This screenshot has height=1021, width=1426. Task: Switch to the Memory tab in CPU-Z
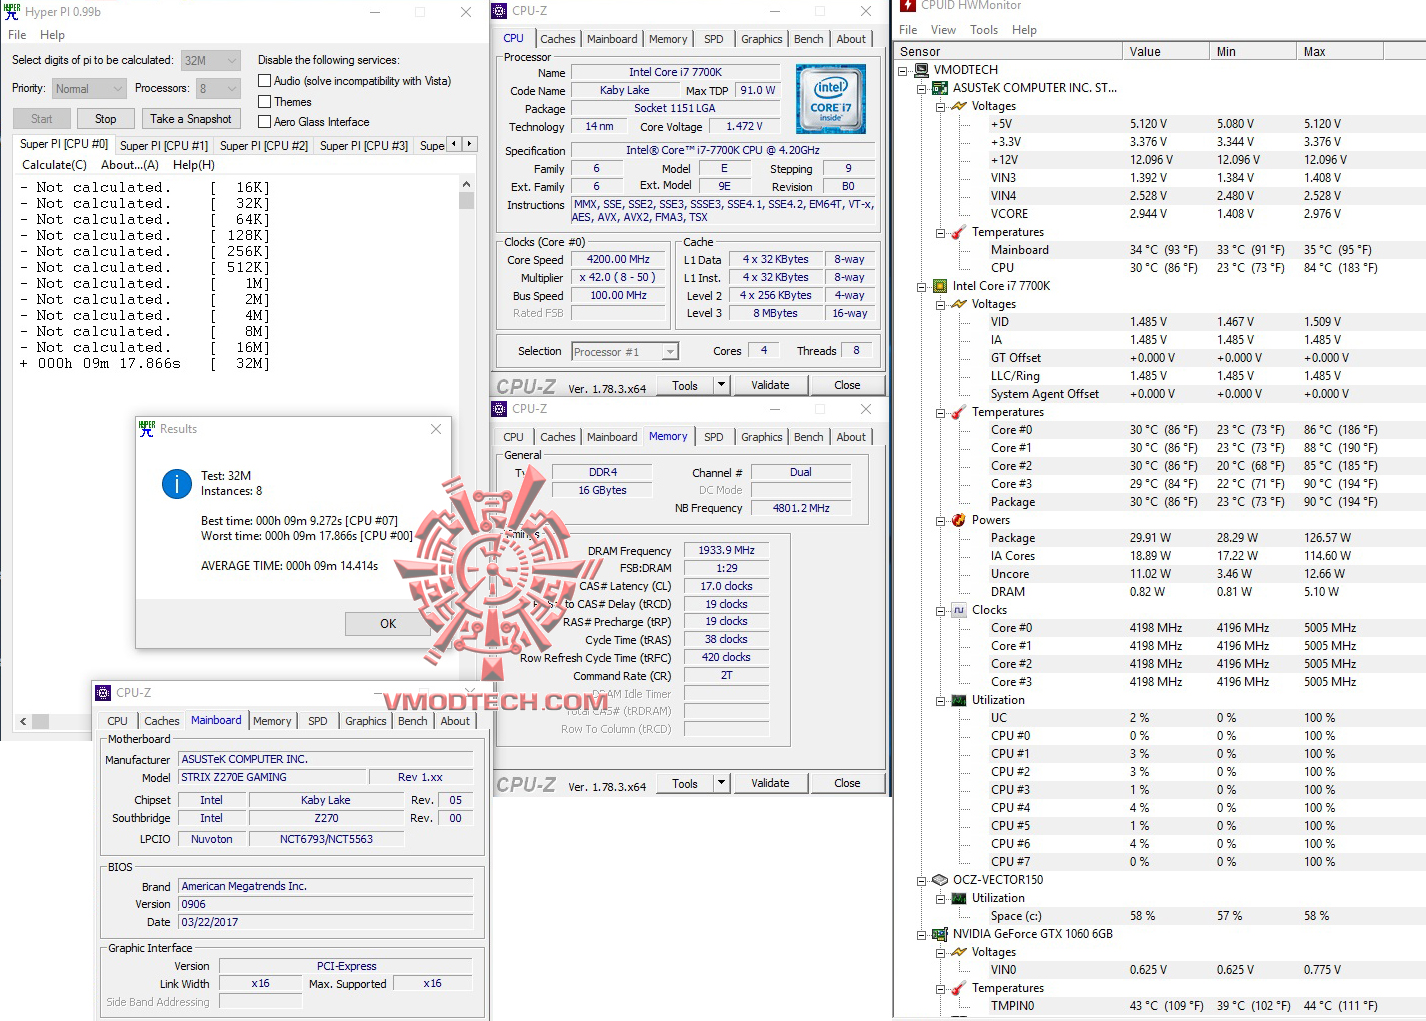pos(668,436)
